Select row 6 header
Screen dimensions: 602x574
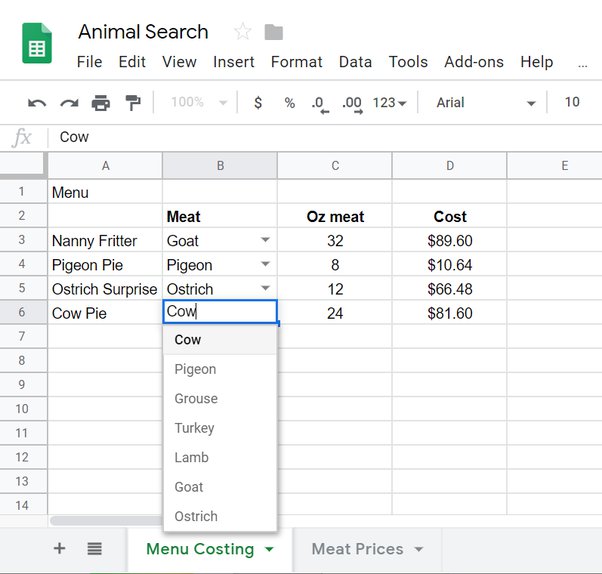(x=23, y=312)
